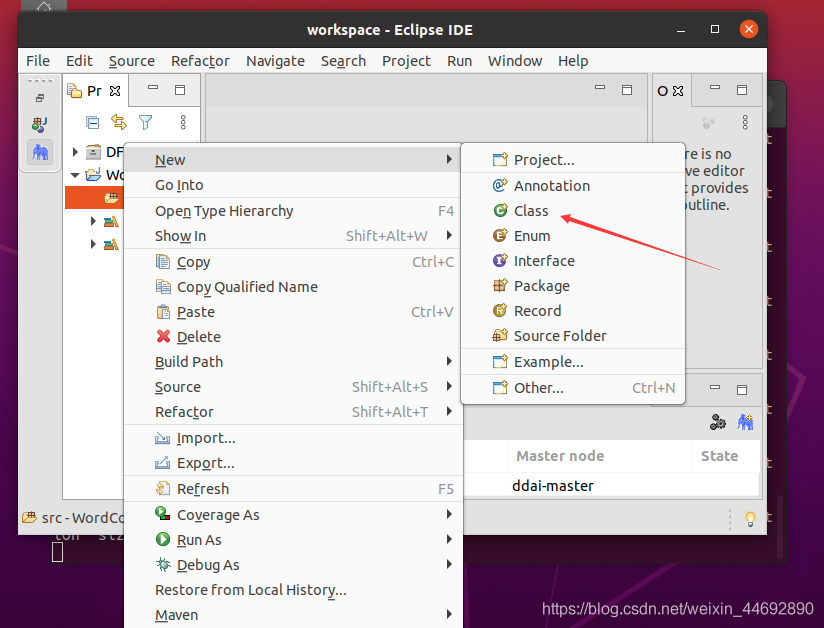Expand the first library node in the project tree

click(x=92, y=221)
